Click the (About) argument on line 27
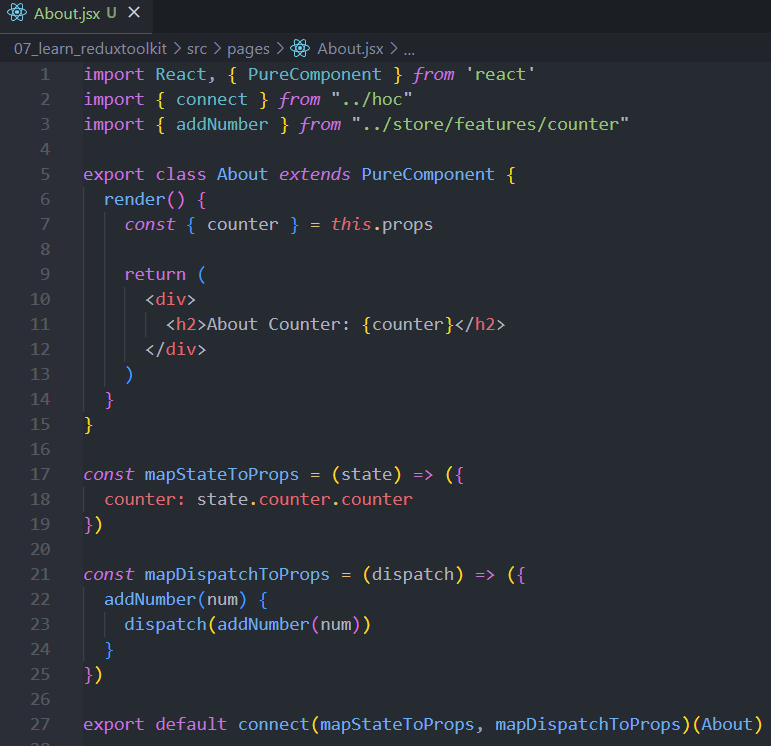 pos(727,724)
